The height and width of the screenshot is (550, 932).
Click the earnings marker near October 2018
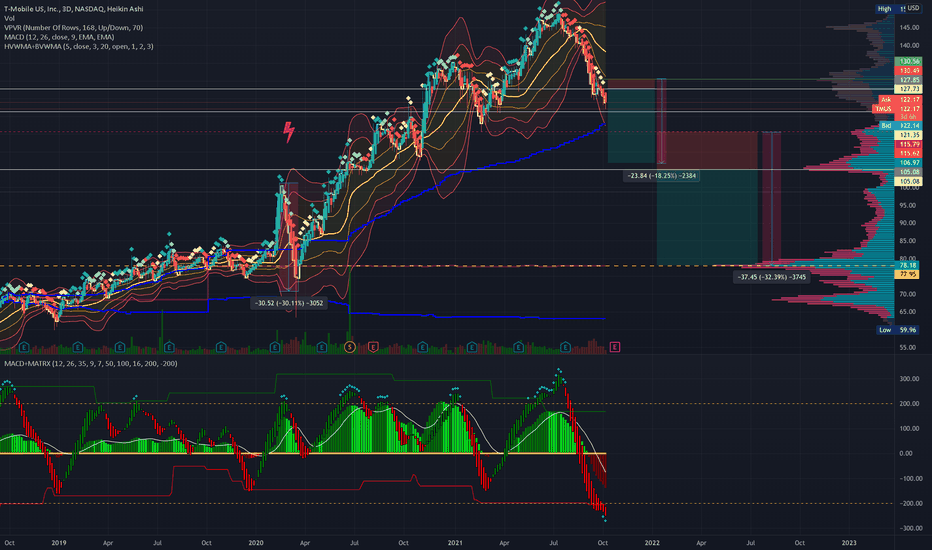click(x=24, y=347)
